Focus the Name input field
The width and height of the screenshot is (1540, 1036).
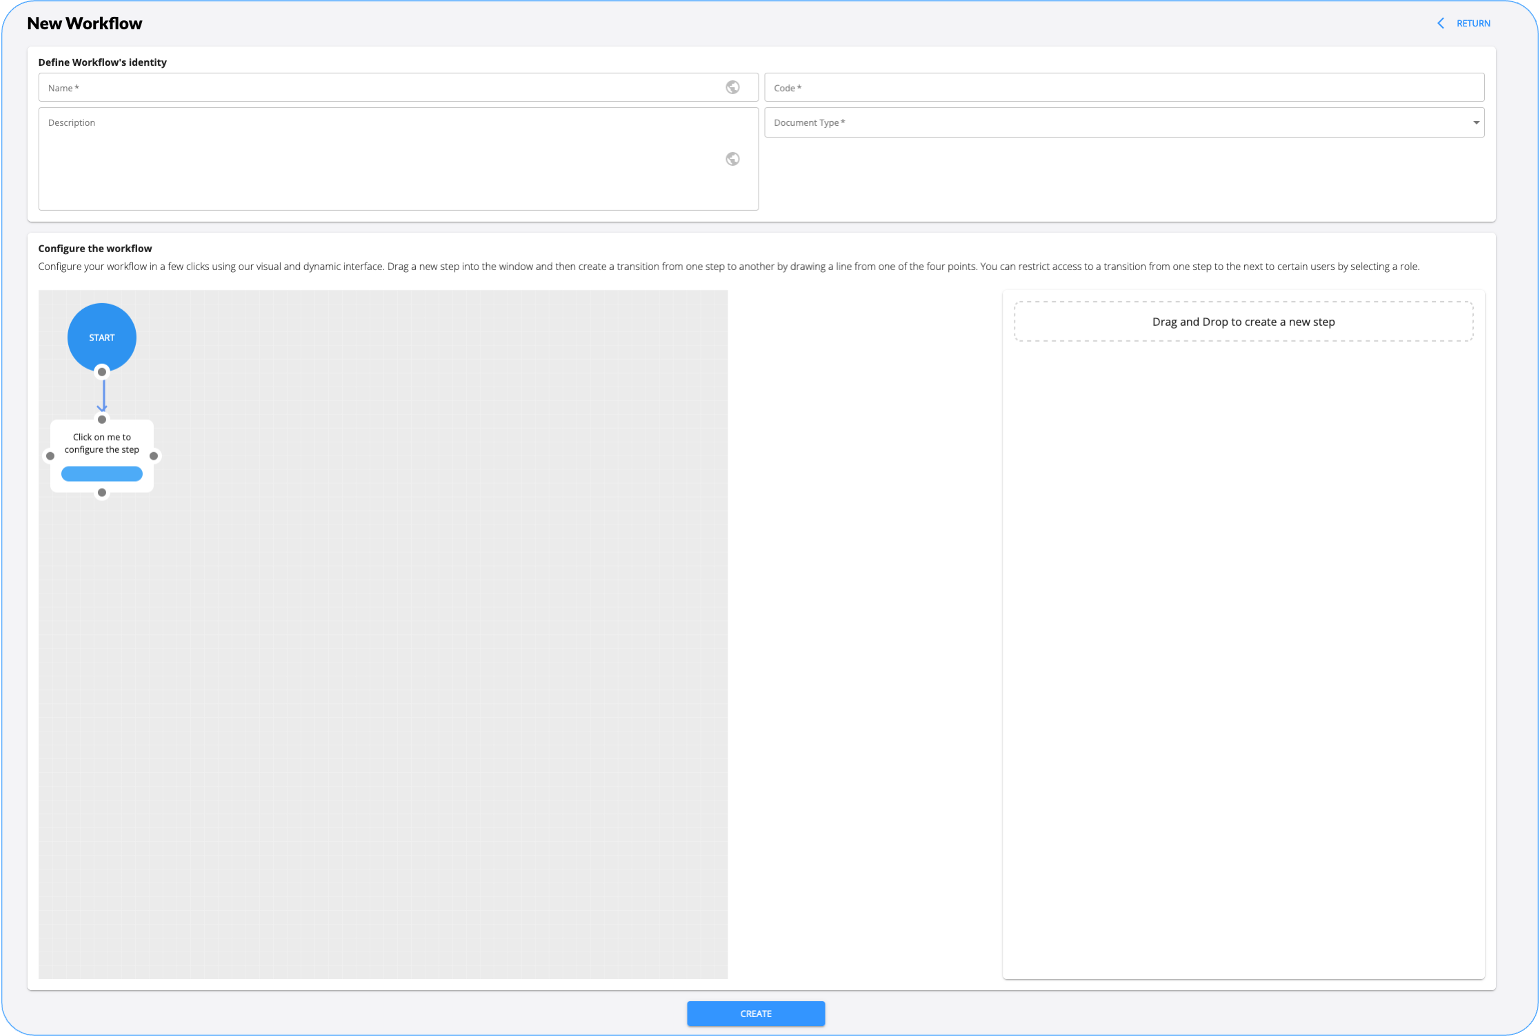click(398, 87)
